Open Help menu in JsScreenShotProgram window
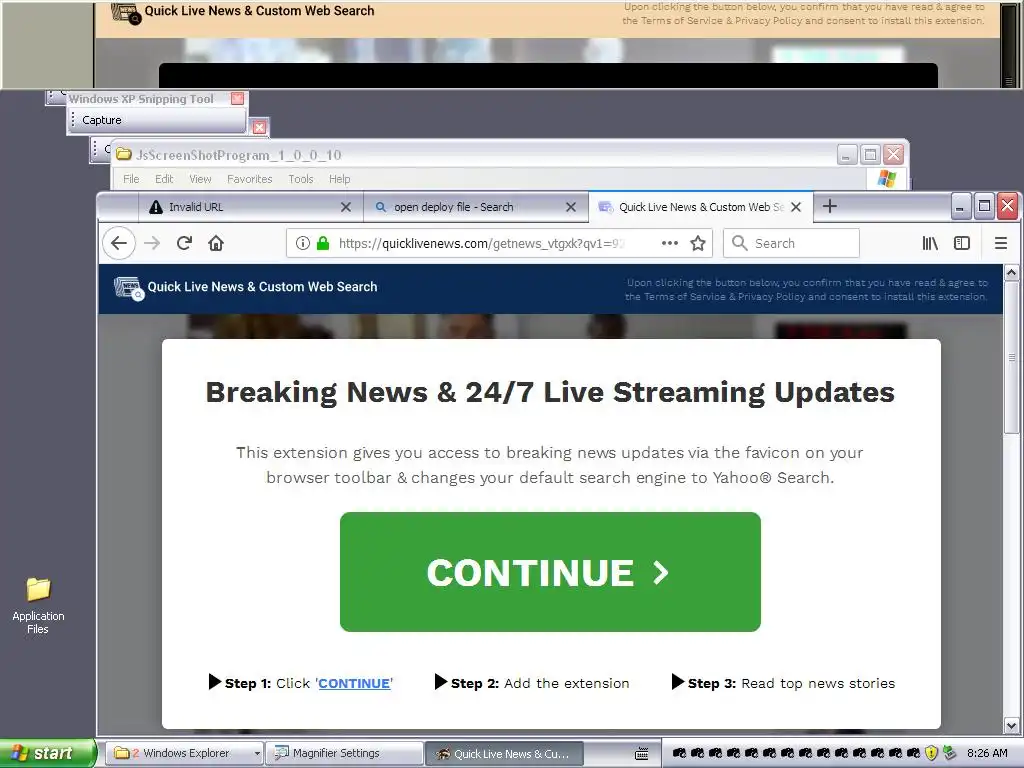Screen dimensions: 1024x768 point(340,179)
